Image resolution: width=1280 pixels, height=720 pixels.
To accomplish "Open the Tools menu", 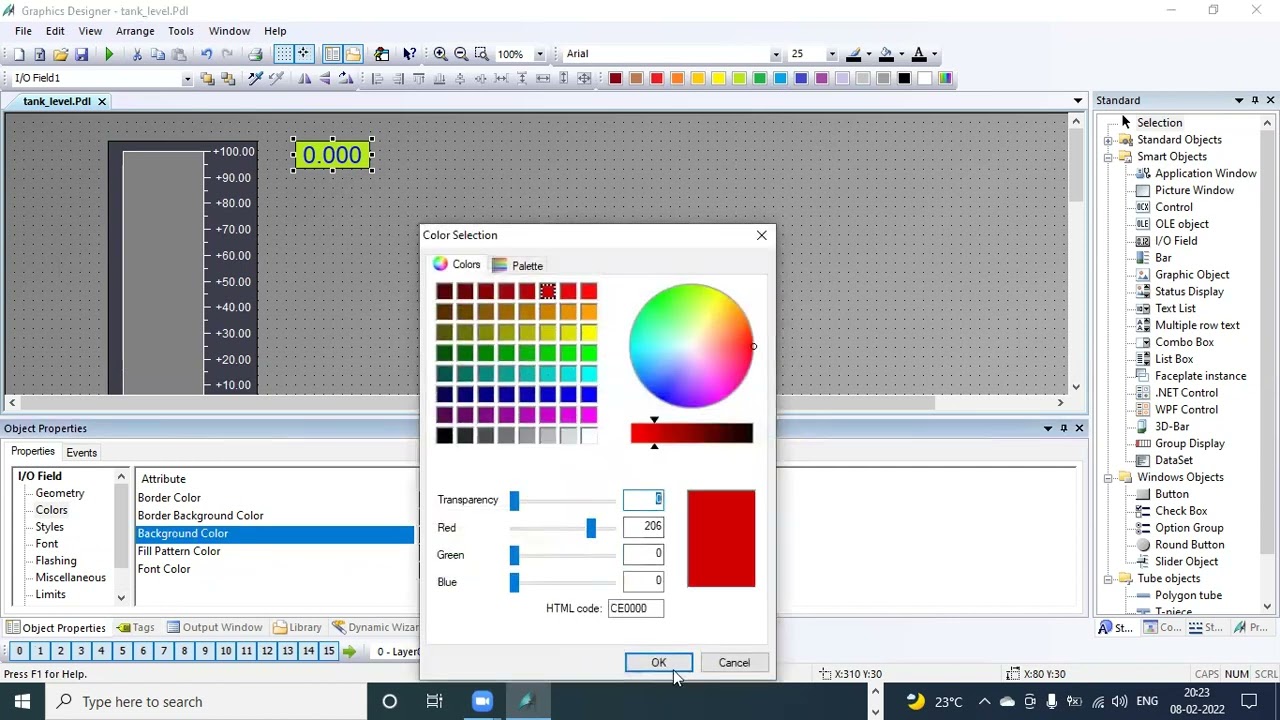I will point(181,31).
